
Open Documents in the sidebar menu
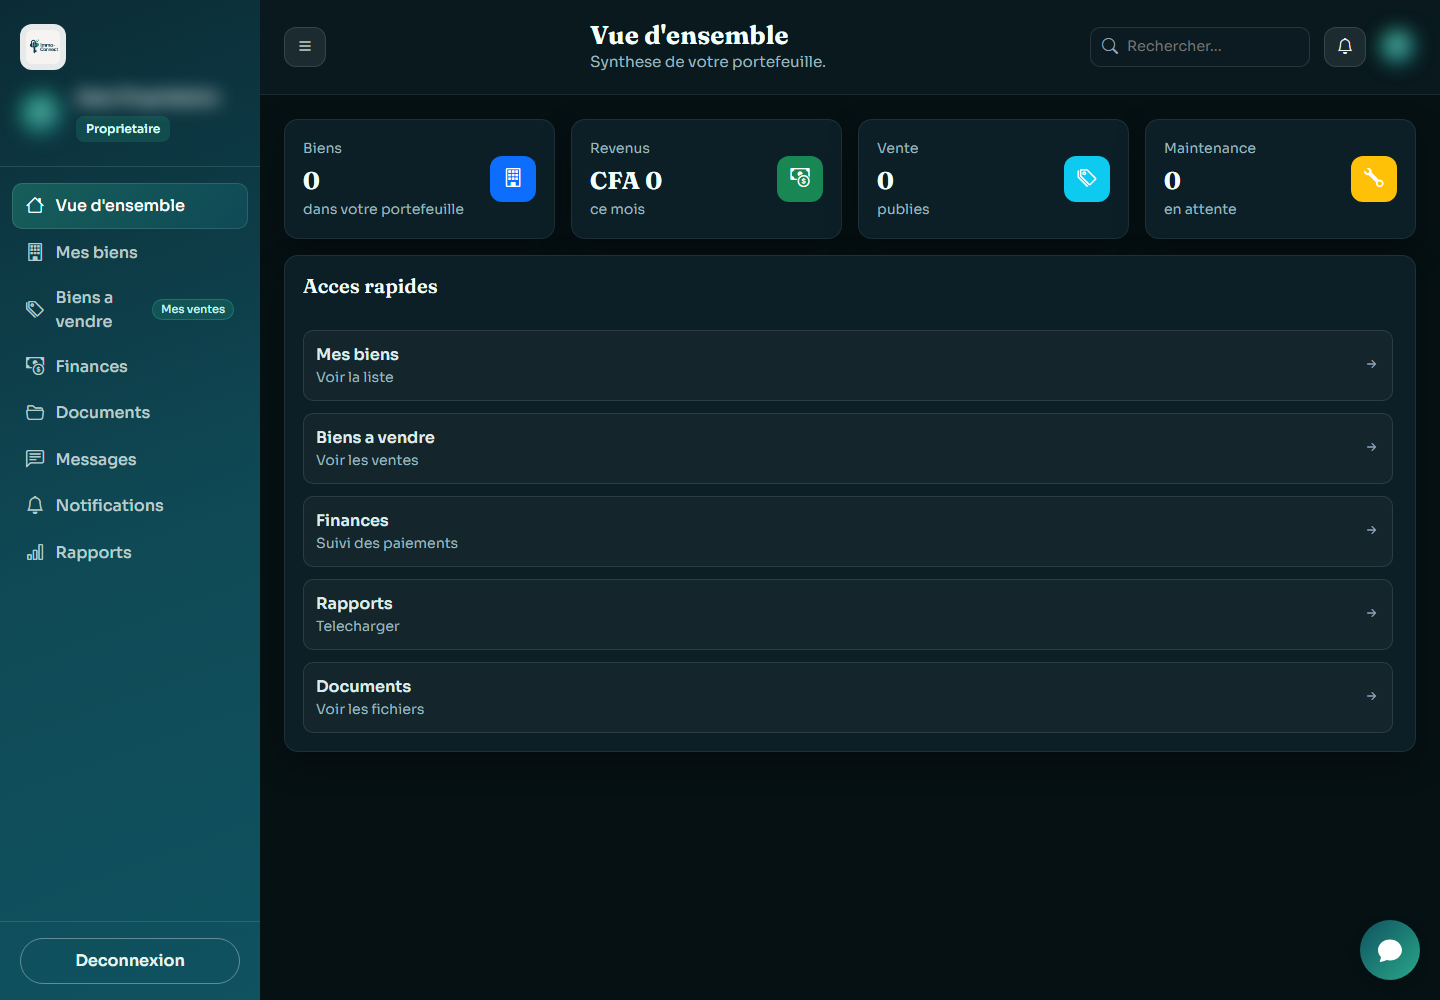pyautogui.click(x=130, y=413)
